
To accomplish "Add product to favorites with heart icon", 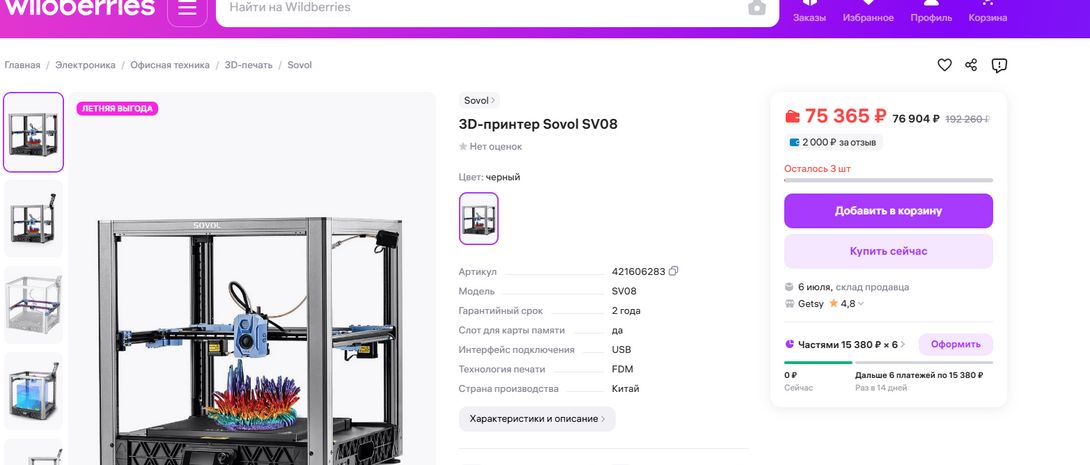I will [944, 65].
